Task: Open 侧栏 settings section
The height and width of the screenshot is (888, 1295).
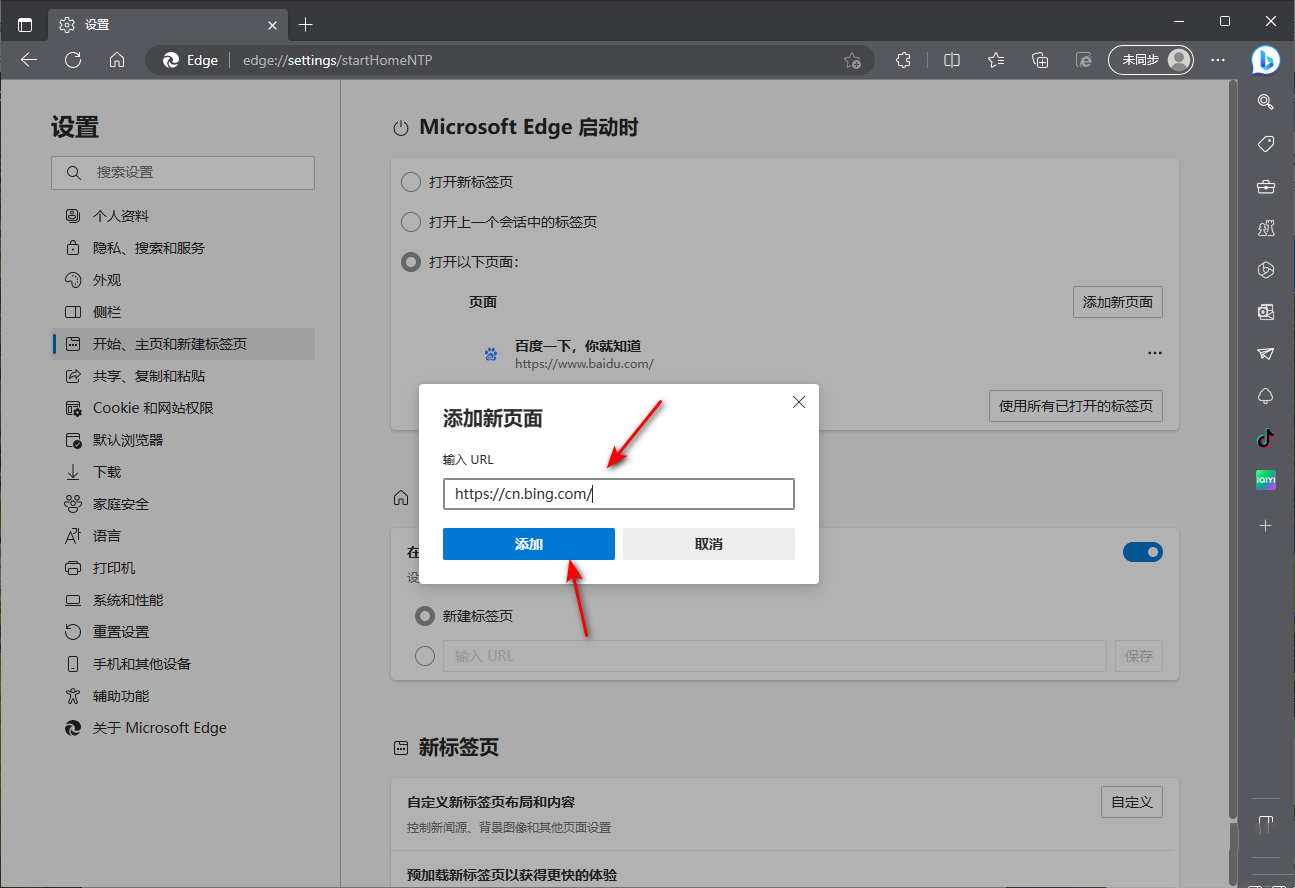Action: tap(183, 312)
